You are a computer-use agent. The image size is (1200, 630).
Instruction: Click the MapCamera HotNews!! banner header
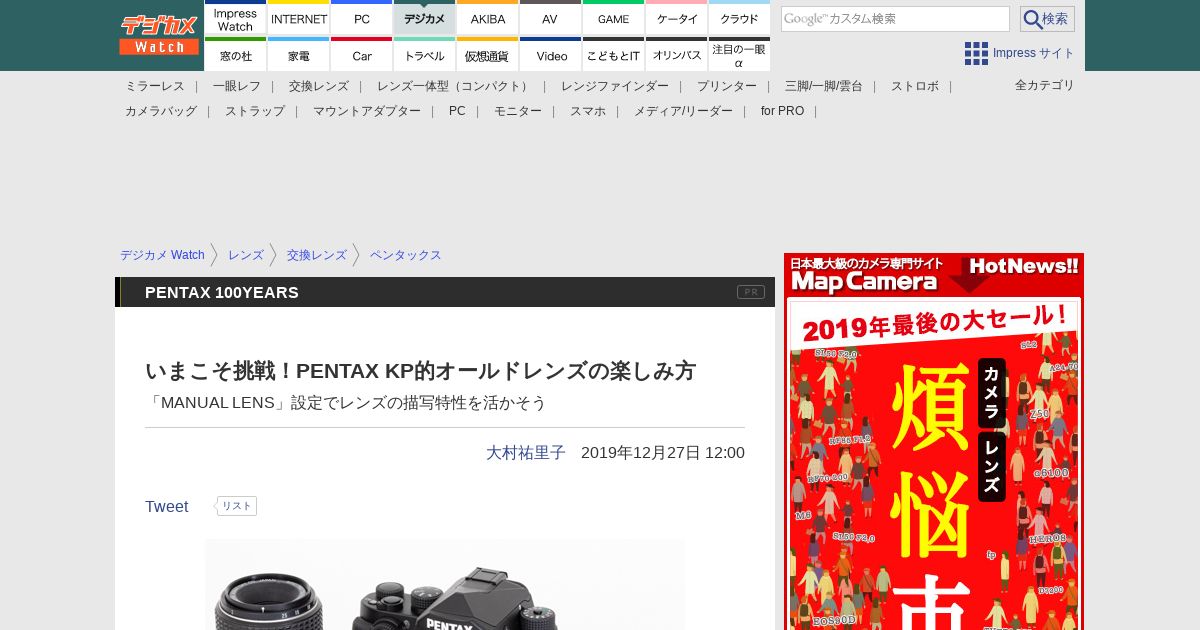pyautogui.click(x=934, y=275)
